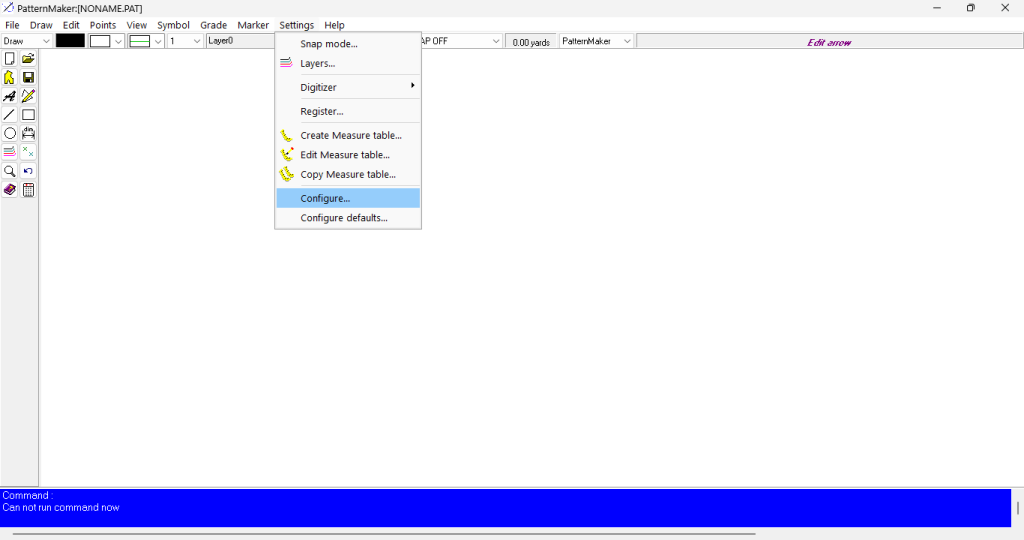
Task: Click the undo arrow icon
Action: point(28,171)
